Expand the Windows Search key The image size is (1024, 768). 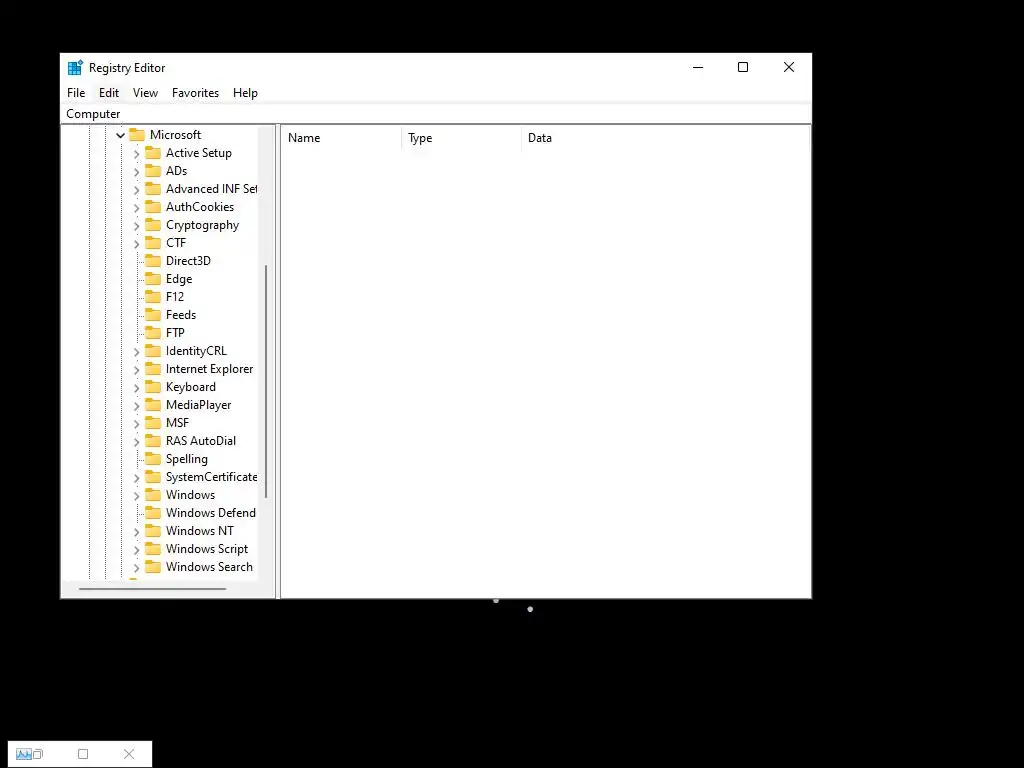pos(136,568)
